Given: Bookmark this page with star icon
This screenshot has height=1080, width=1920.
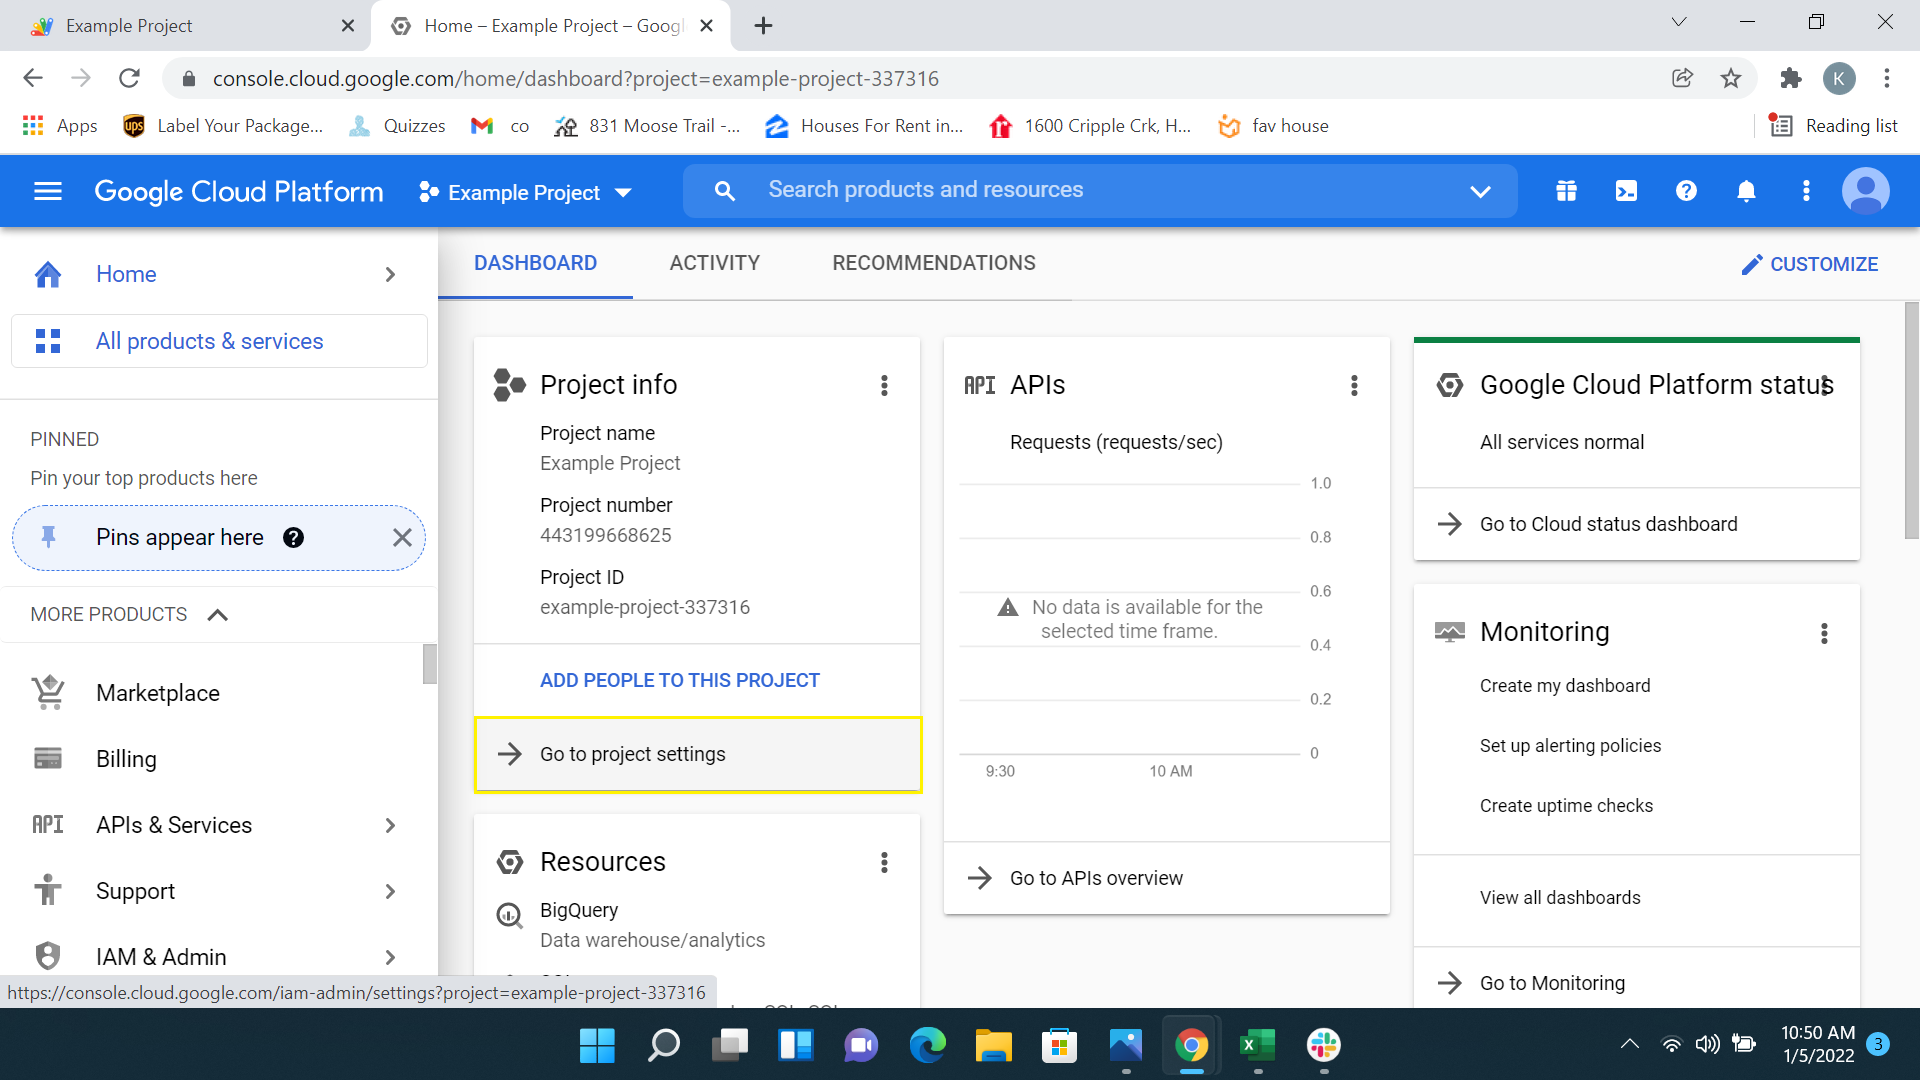Looking at the screenshot, I should point(1731,78).
